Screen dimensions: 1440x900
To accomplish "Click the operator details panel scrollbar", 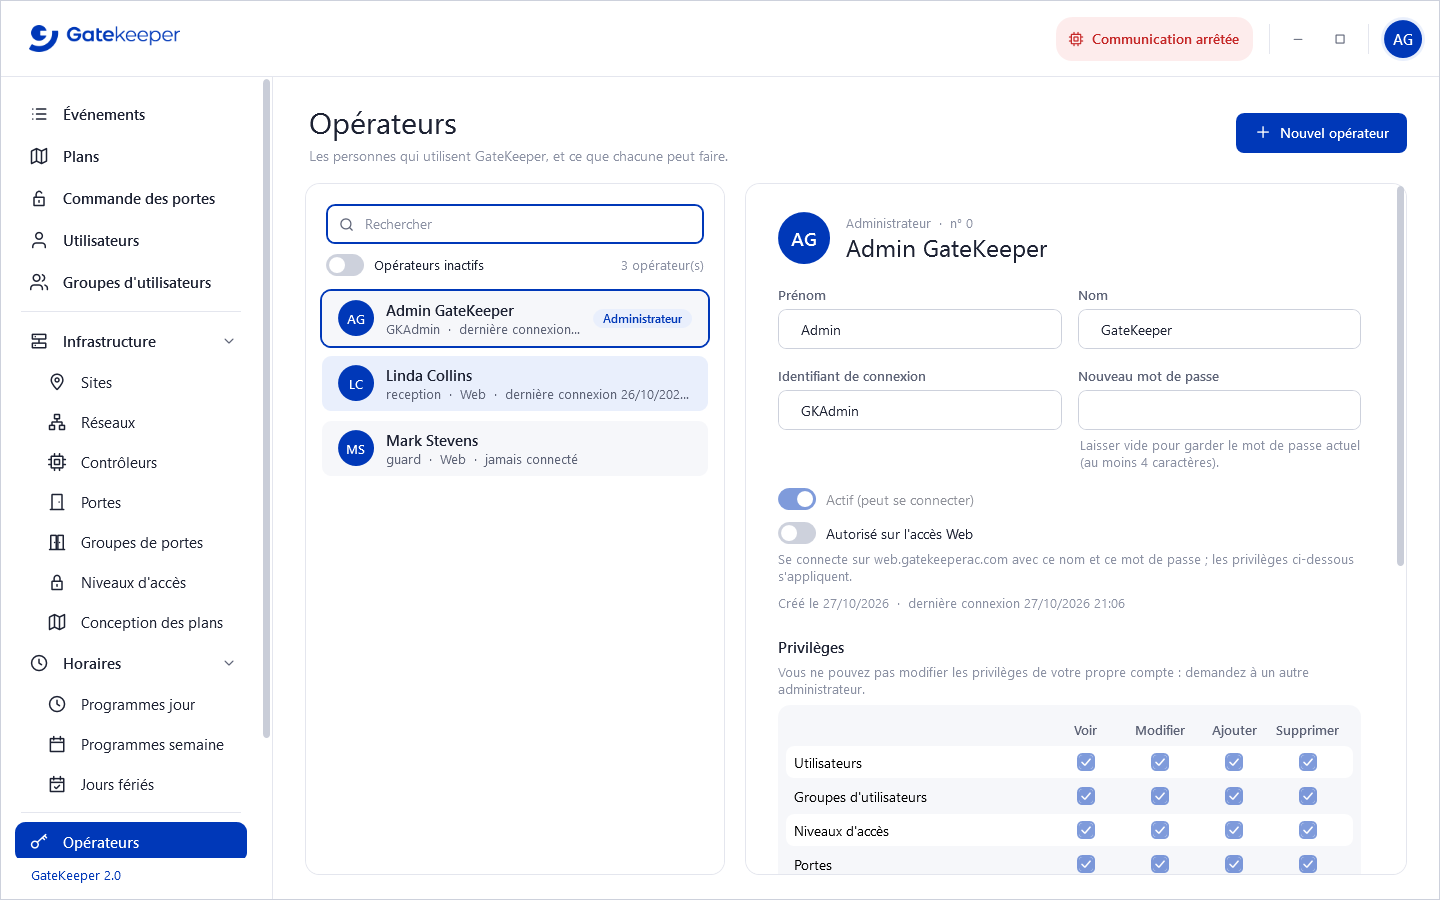I will 1400,376.
